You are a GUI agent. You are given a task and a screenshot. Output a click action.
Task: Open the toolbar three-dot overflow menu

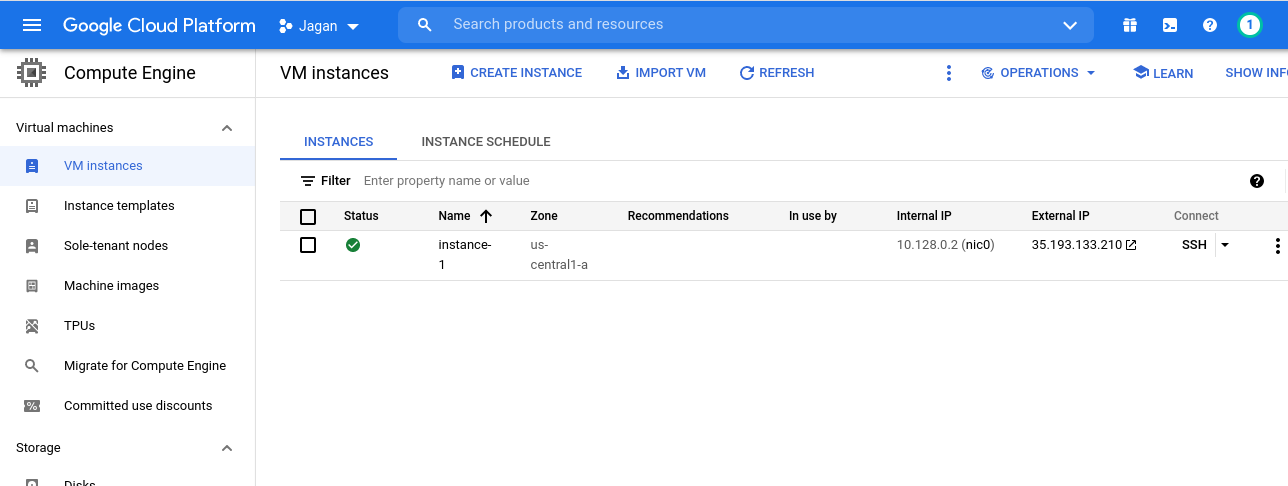[x=949, y=73]
